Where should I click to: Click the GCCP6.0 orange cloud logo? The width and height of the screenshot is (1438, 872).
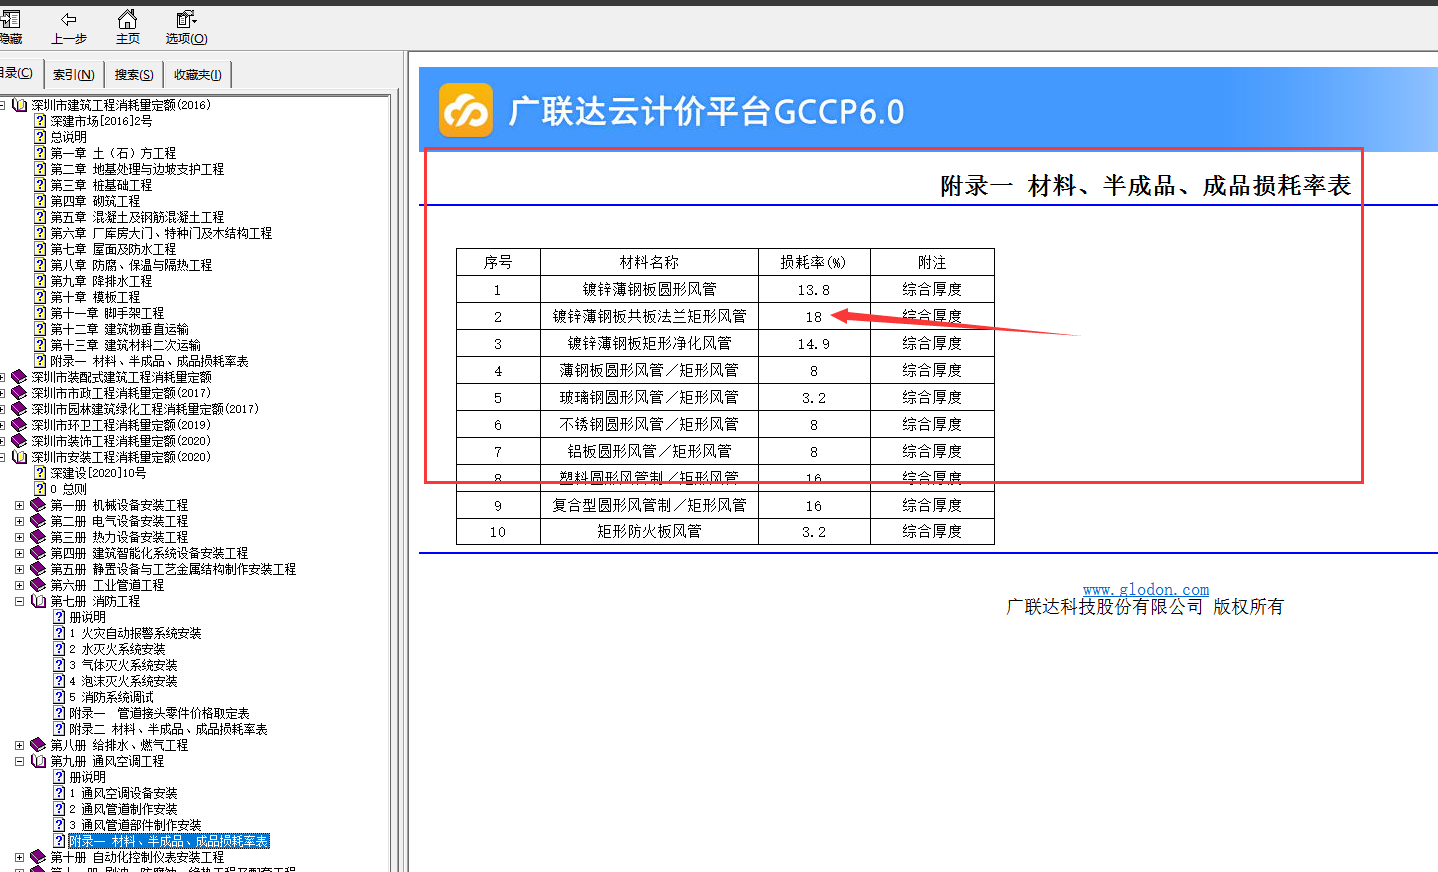click(466, 110)
